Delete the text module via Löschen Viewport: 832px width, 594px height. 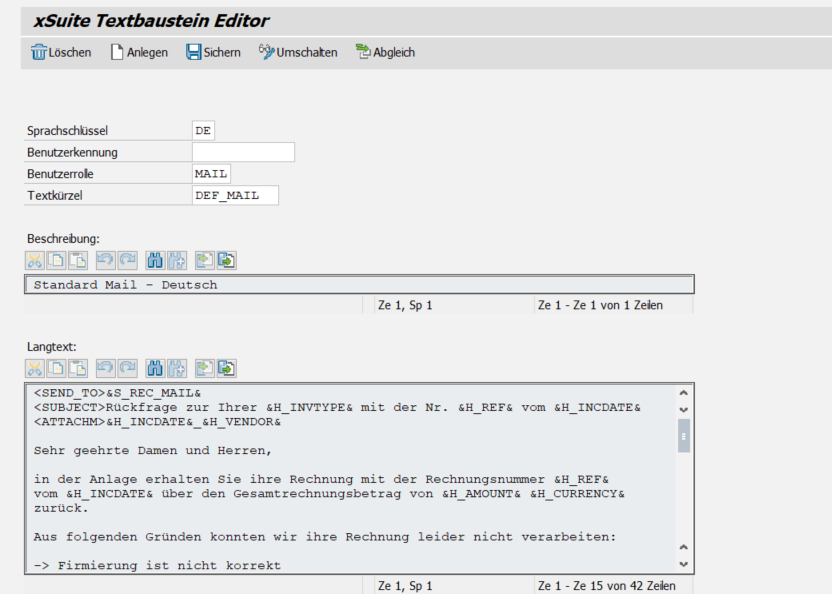pos(61,52)
